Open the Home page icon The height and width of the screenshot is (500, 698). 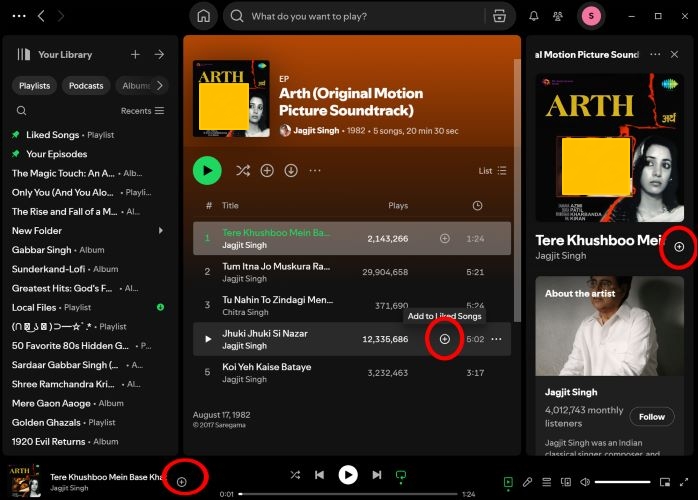tap(203, 16)
